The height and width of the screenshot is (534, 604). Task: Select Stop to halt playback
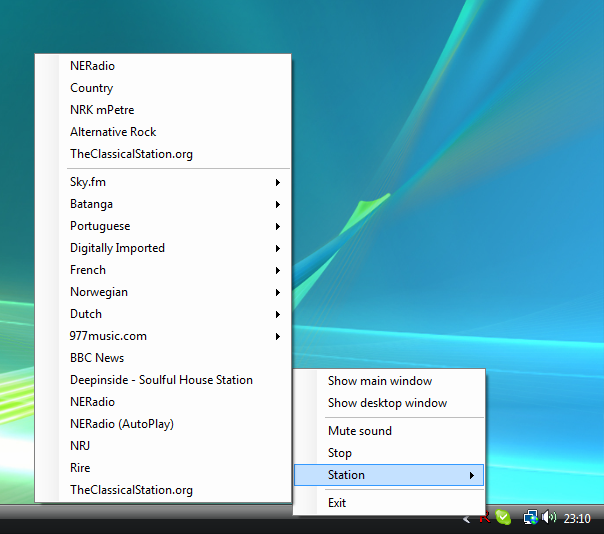click(x=389, y=453)
